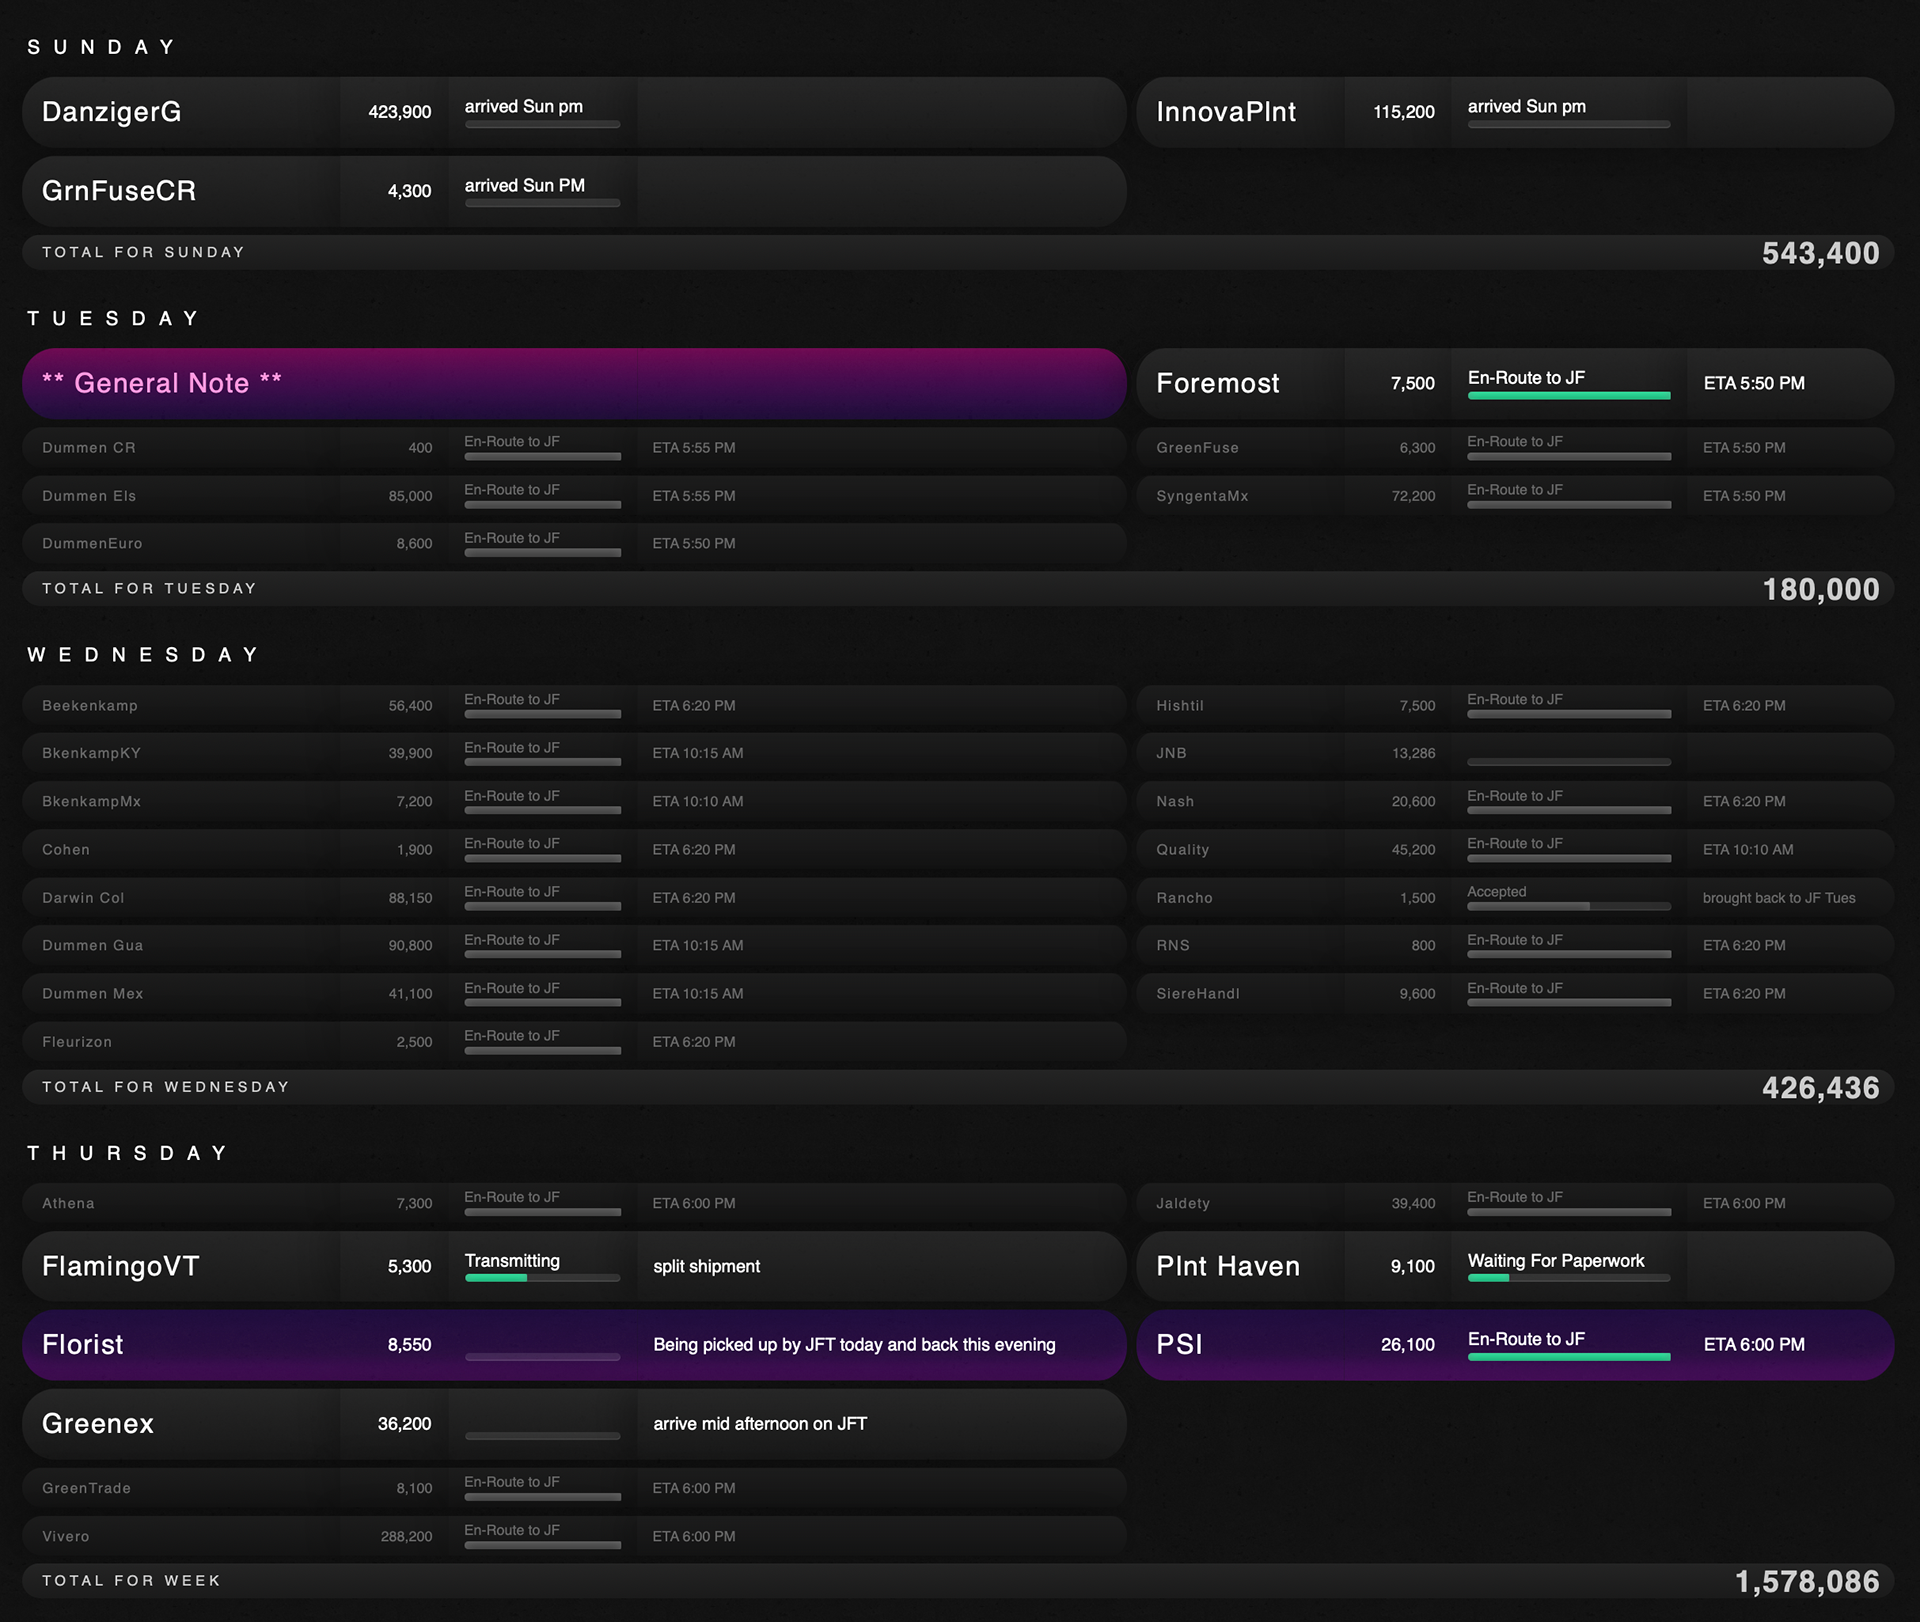Click the Vivero quantity 288,200

[406, 1537]
